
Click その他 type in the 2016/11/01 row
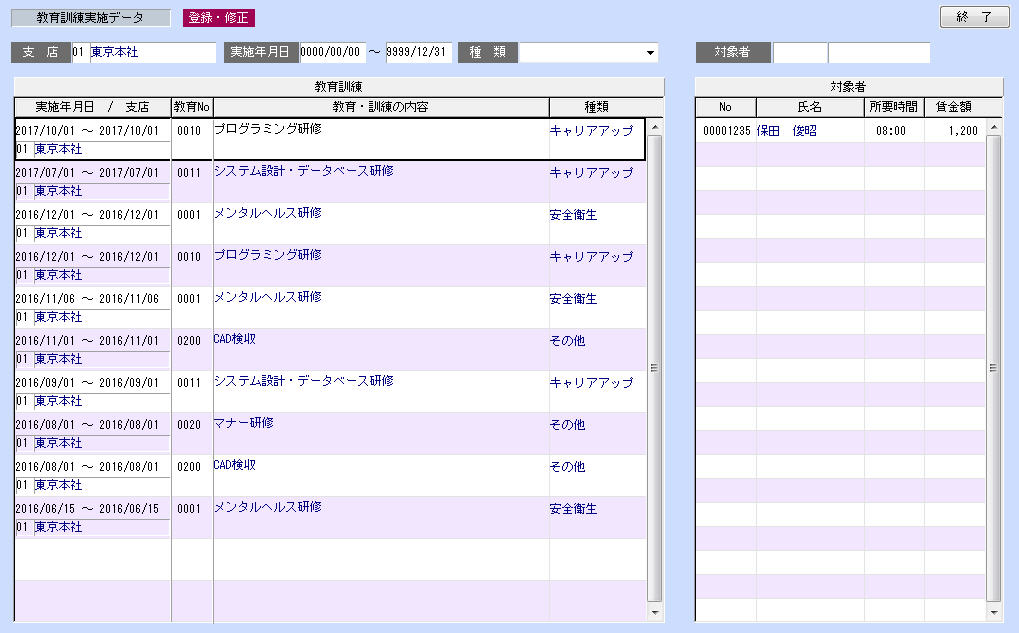coord(567,341)
